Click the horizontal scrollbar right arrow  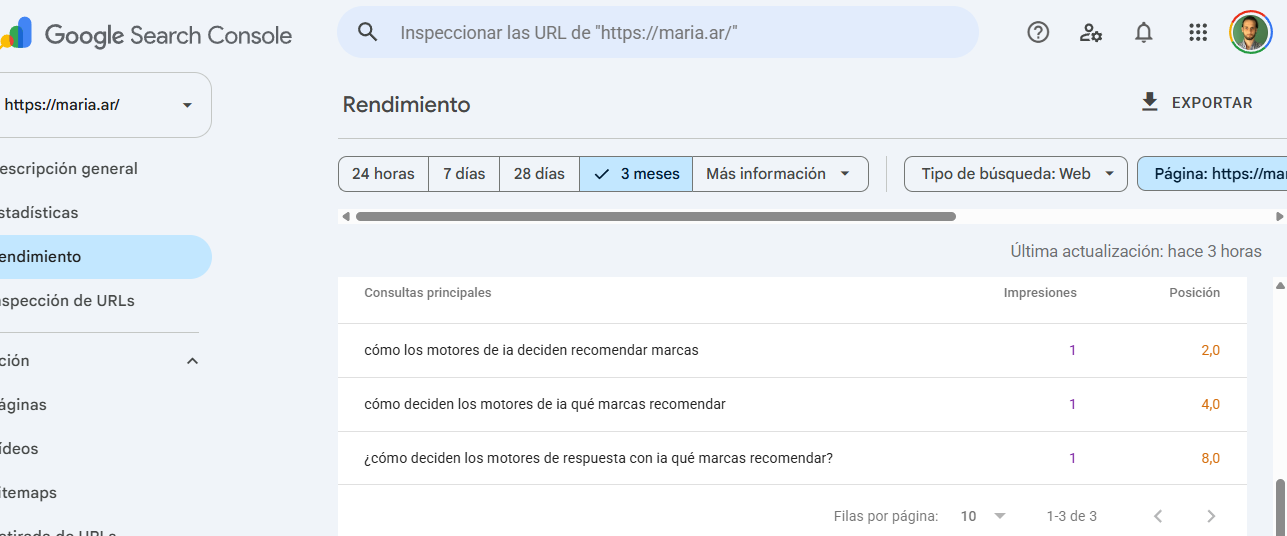1279,216
